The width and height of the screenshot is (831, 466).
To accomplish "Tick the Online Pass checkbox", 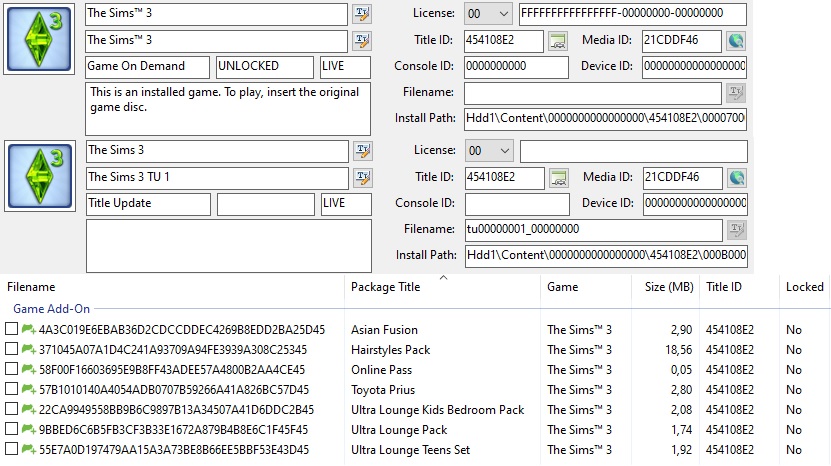I will click(12, 369).
